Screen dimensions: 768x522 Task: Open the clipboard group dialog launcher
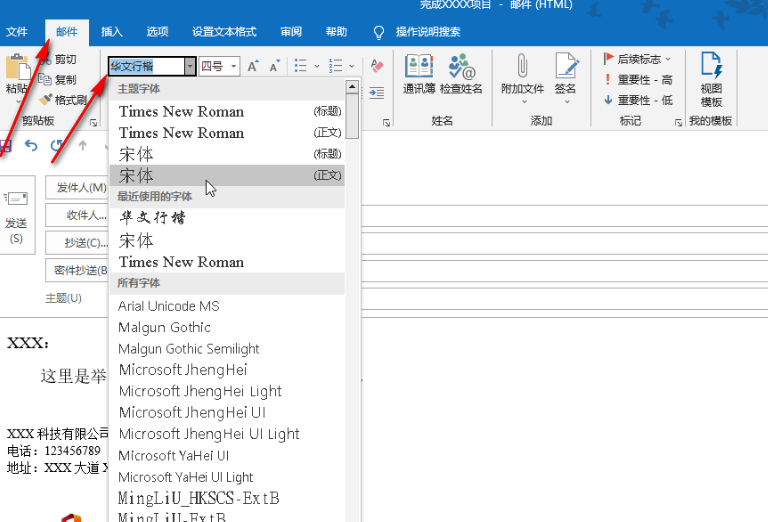click(93, 123)
